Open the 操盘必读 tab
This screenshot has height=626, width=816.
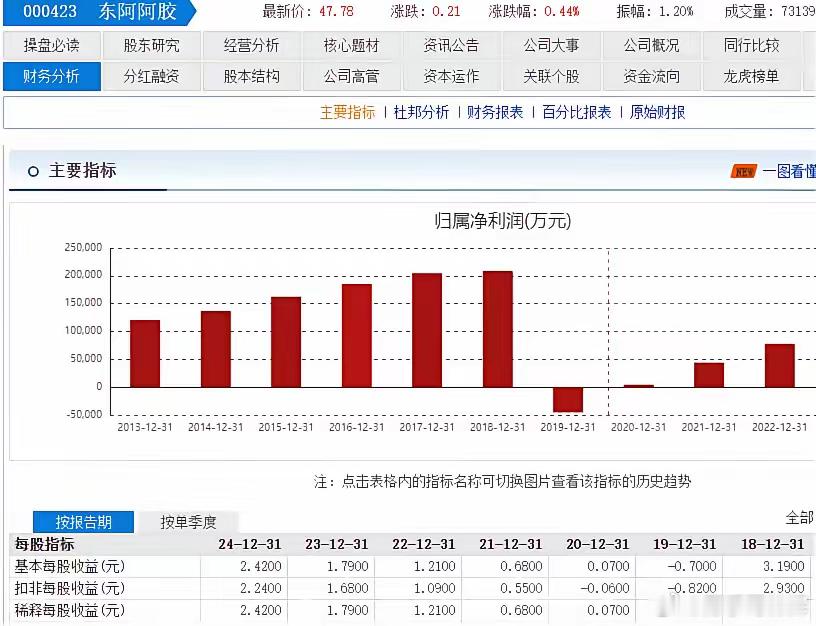[51, 46]
